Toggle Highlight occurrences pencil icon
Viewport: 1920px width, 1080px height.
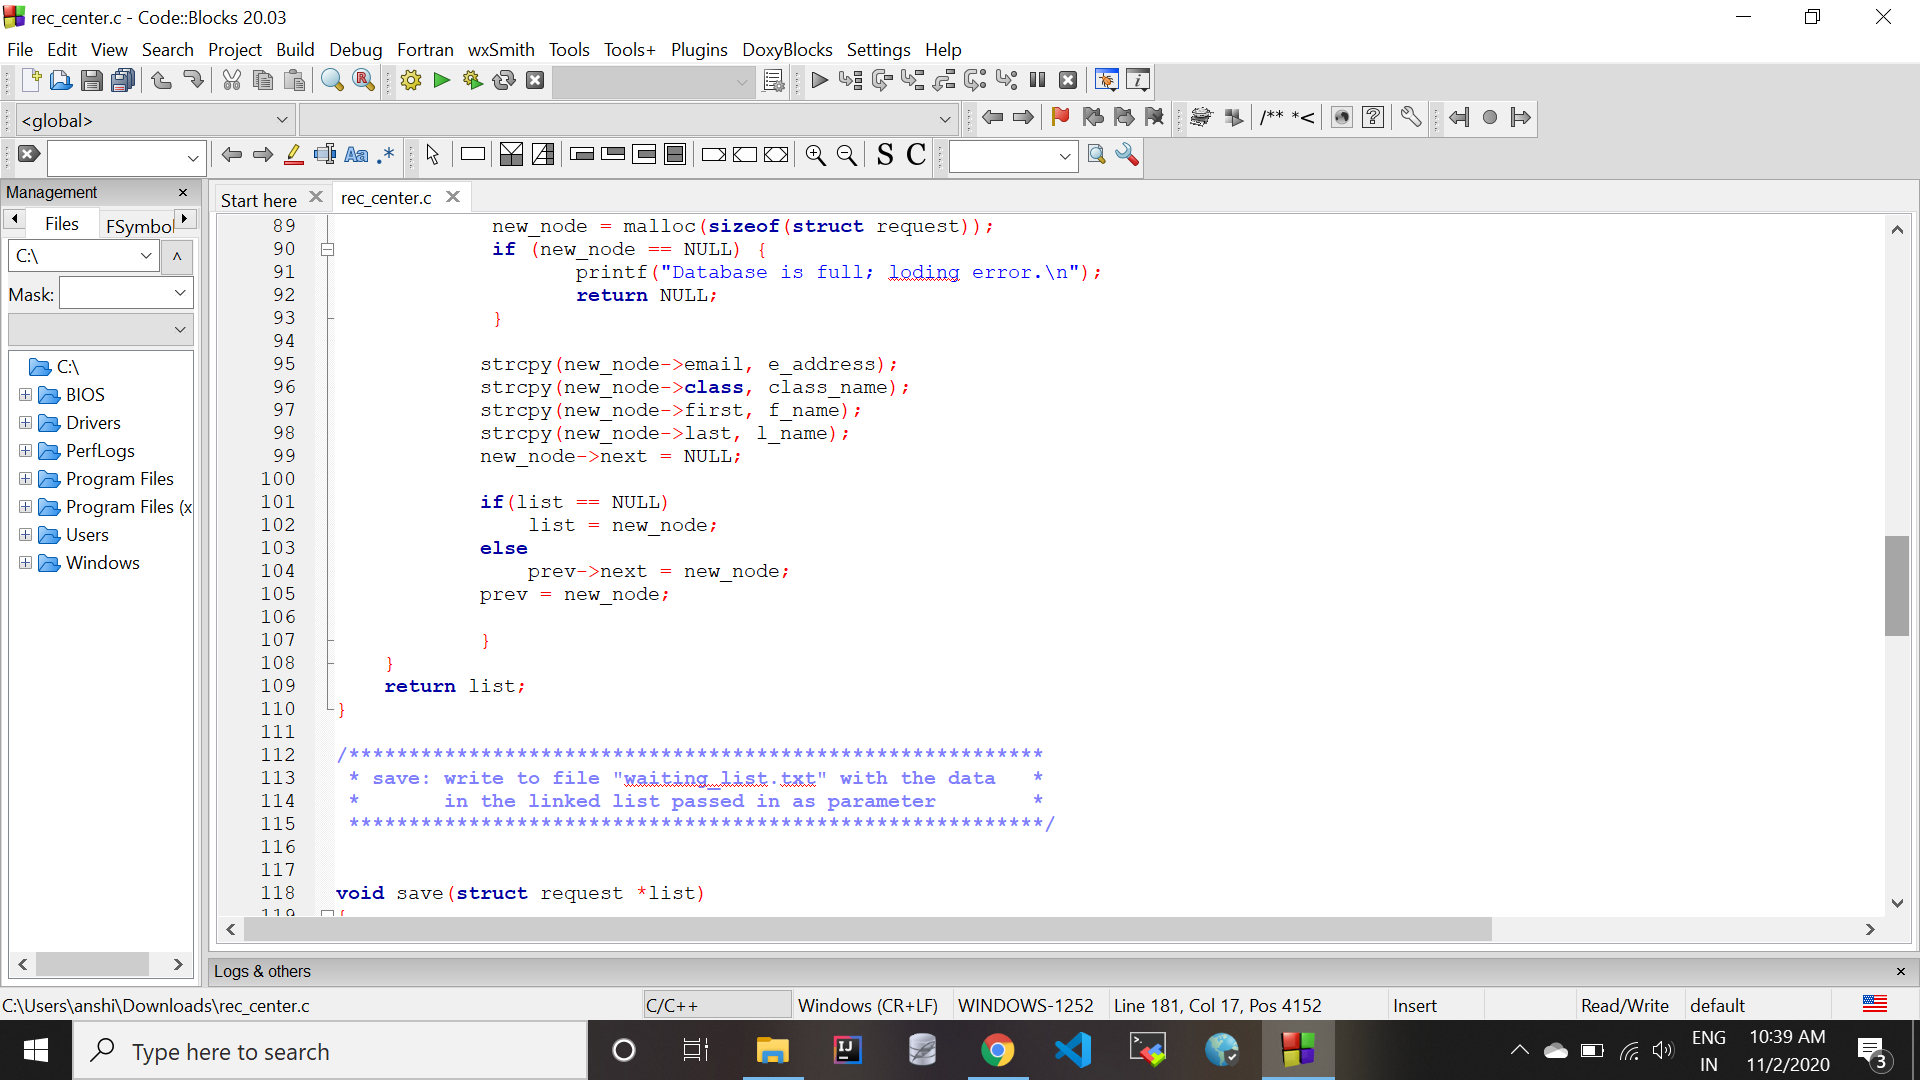coord(294,155)
